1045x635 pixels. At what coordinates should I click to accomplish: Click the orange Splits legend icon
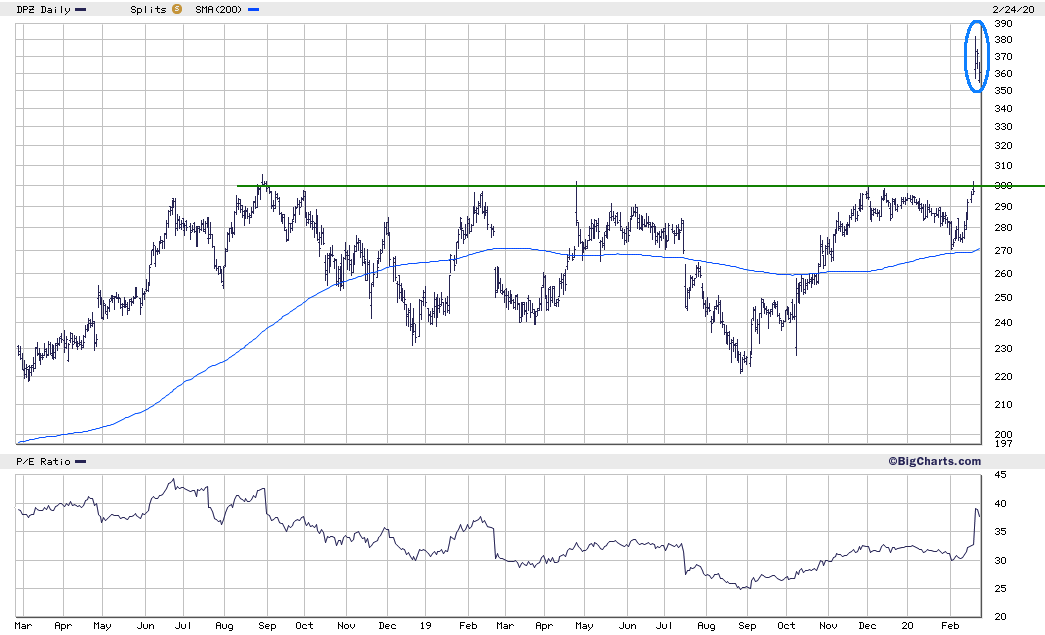[x=177, y=9]
